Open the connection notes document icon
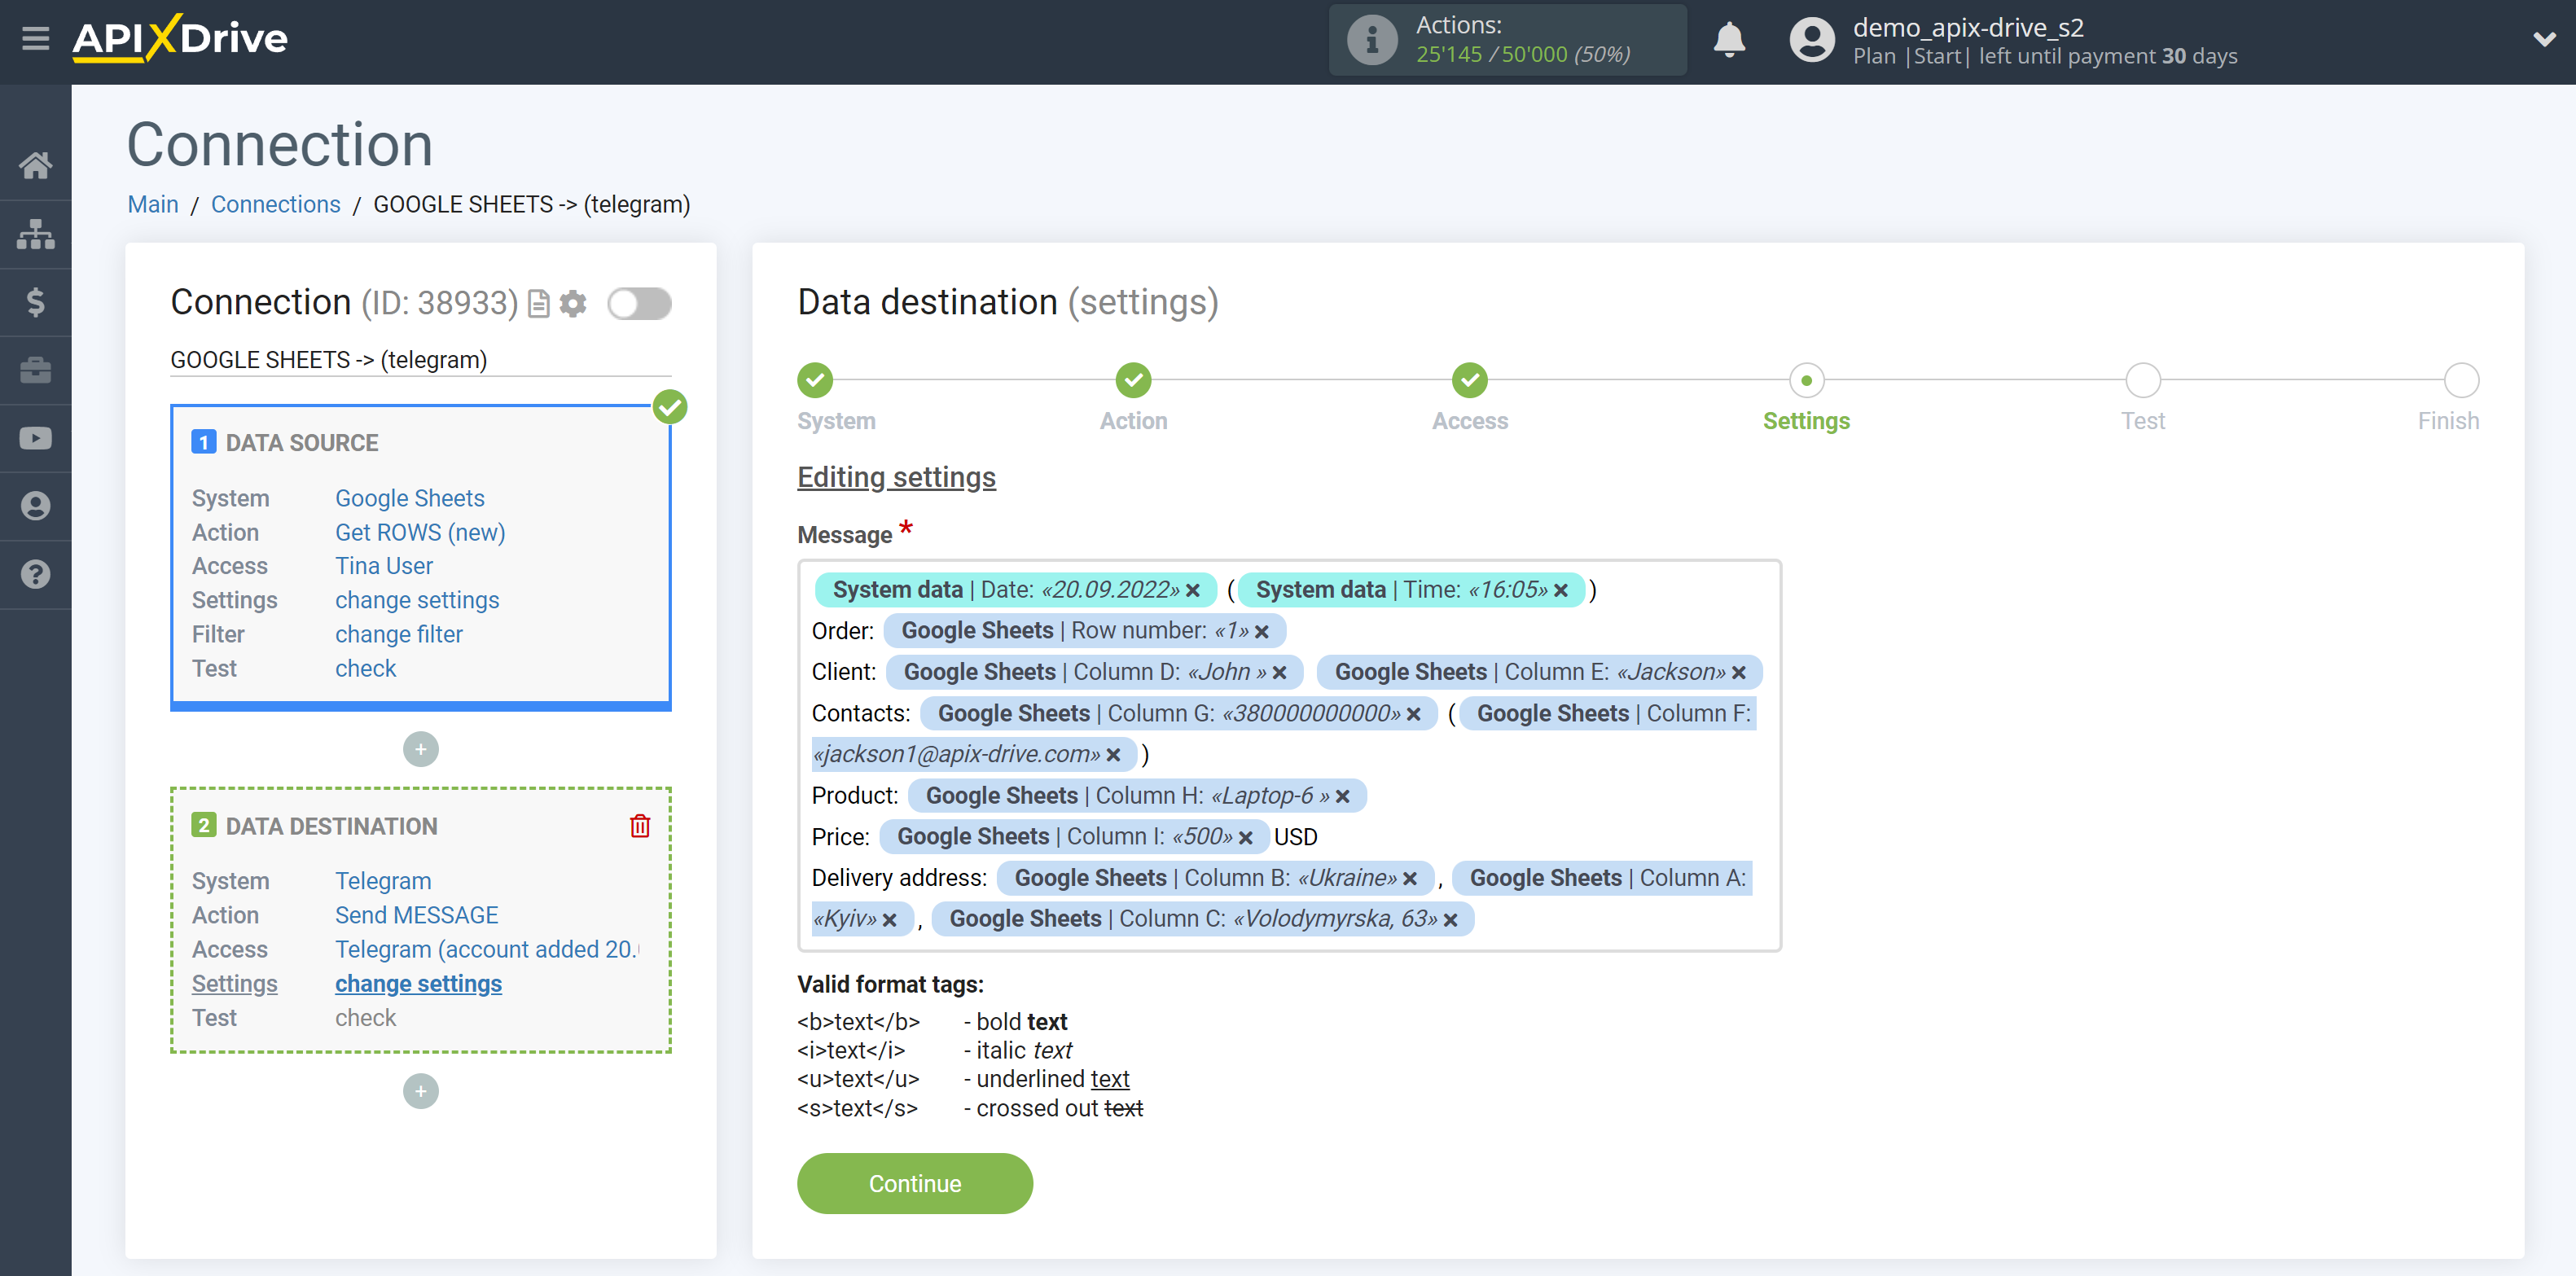 pyautogui.click(x=539, y=303)
